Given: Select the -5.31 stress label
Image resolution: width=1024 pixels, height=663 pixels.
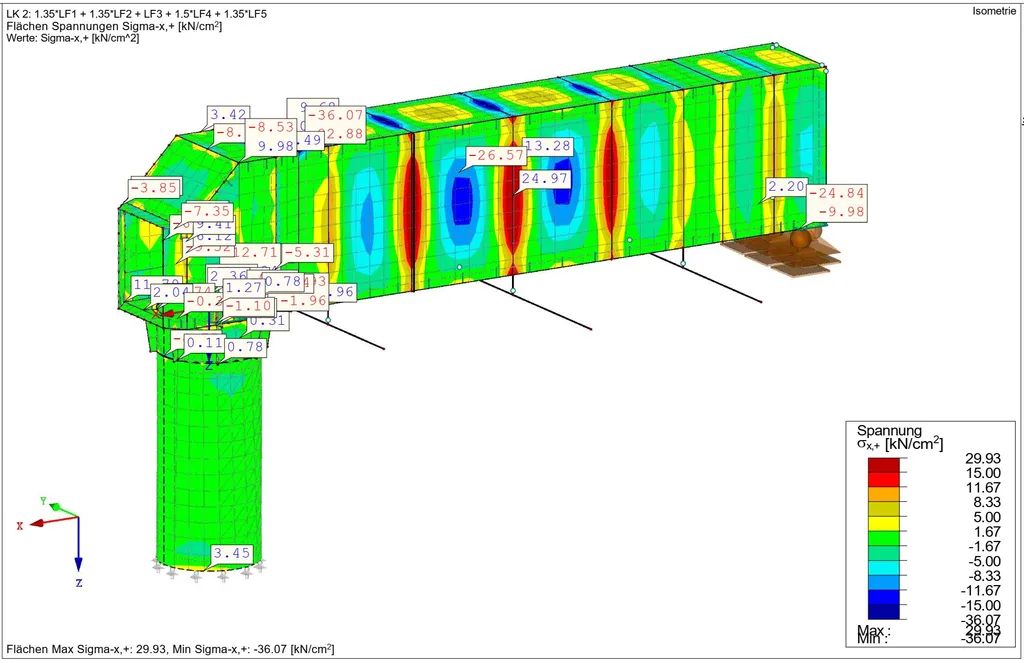Looking at the screenshot, I should click(x=306, y=252).
